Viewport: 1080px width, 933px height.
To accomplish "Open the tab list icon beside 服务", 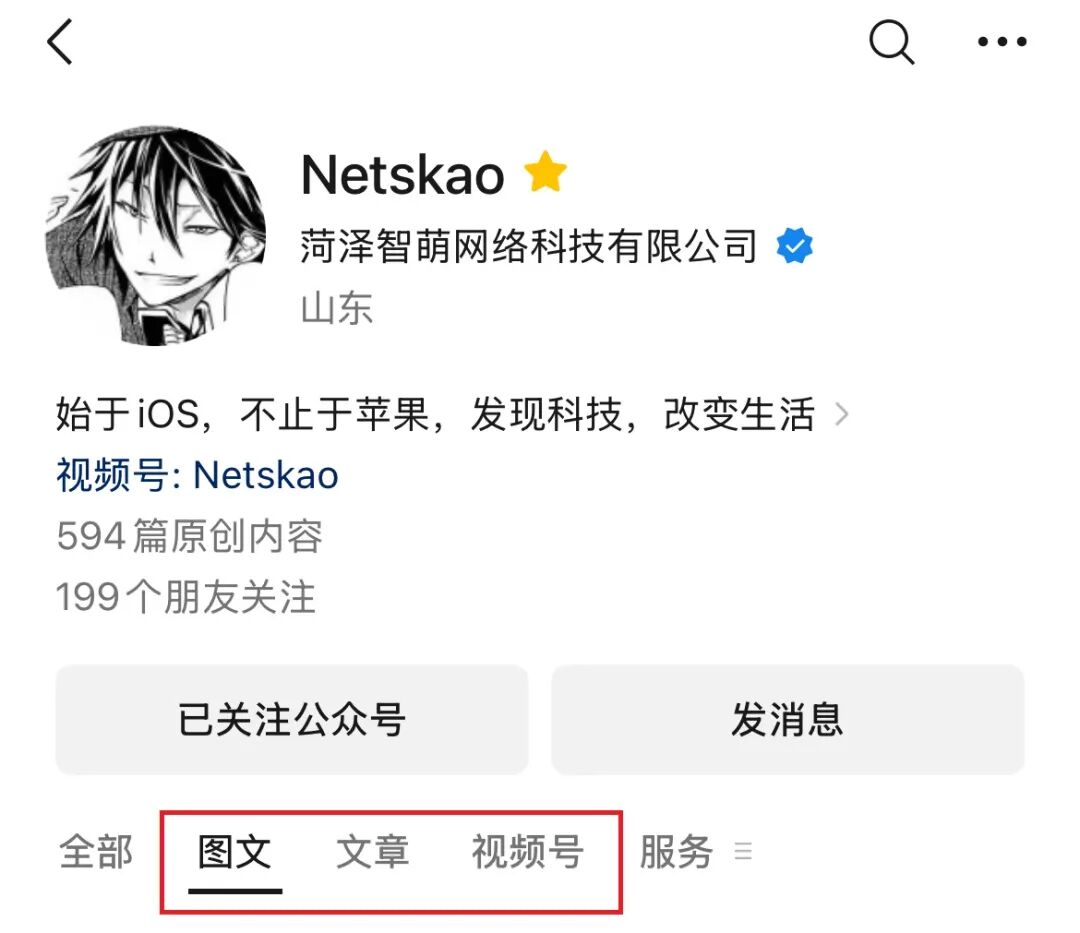I will (x=743, y=851).
